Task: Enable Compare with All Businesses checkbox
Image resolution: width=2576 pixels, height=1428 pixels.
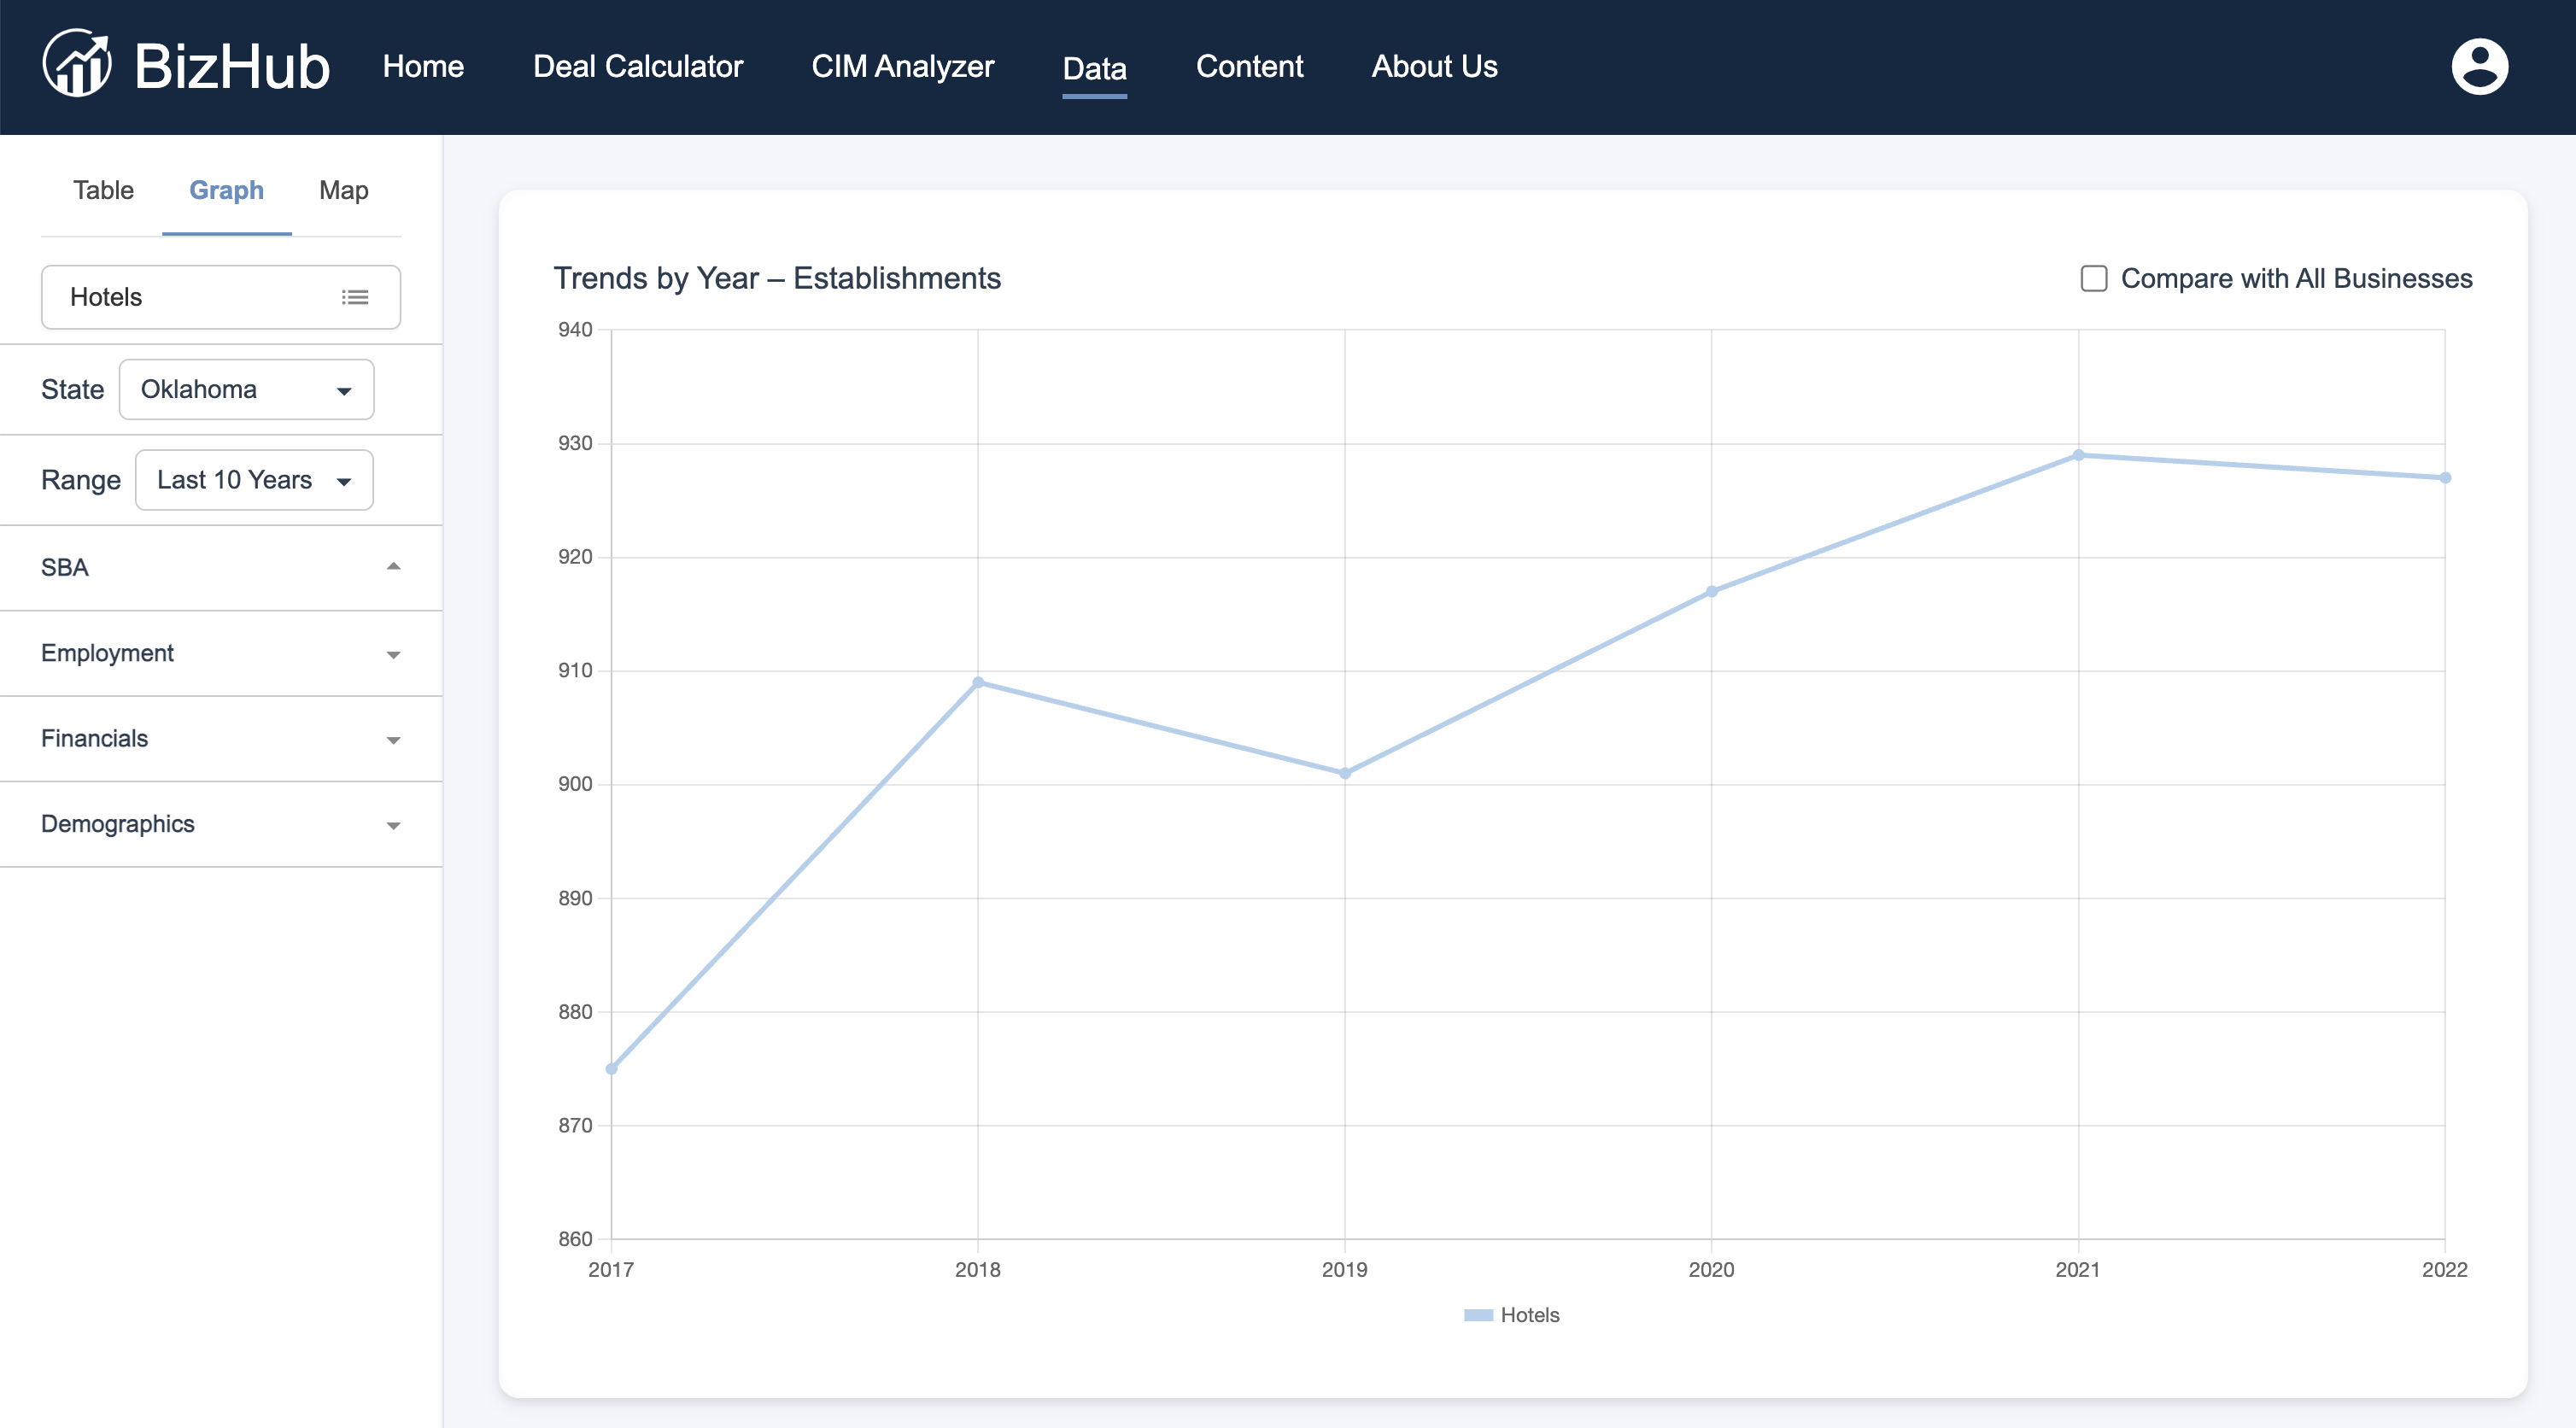Action: 2093,278
